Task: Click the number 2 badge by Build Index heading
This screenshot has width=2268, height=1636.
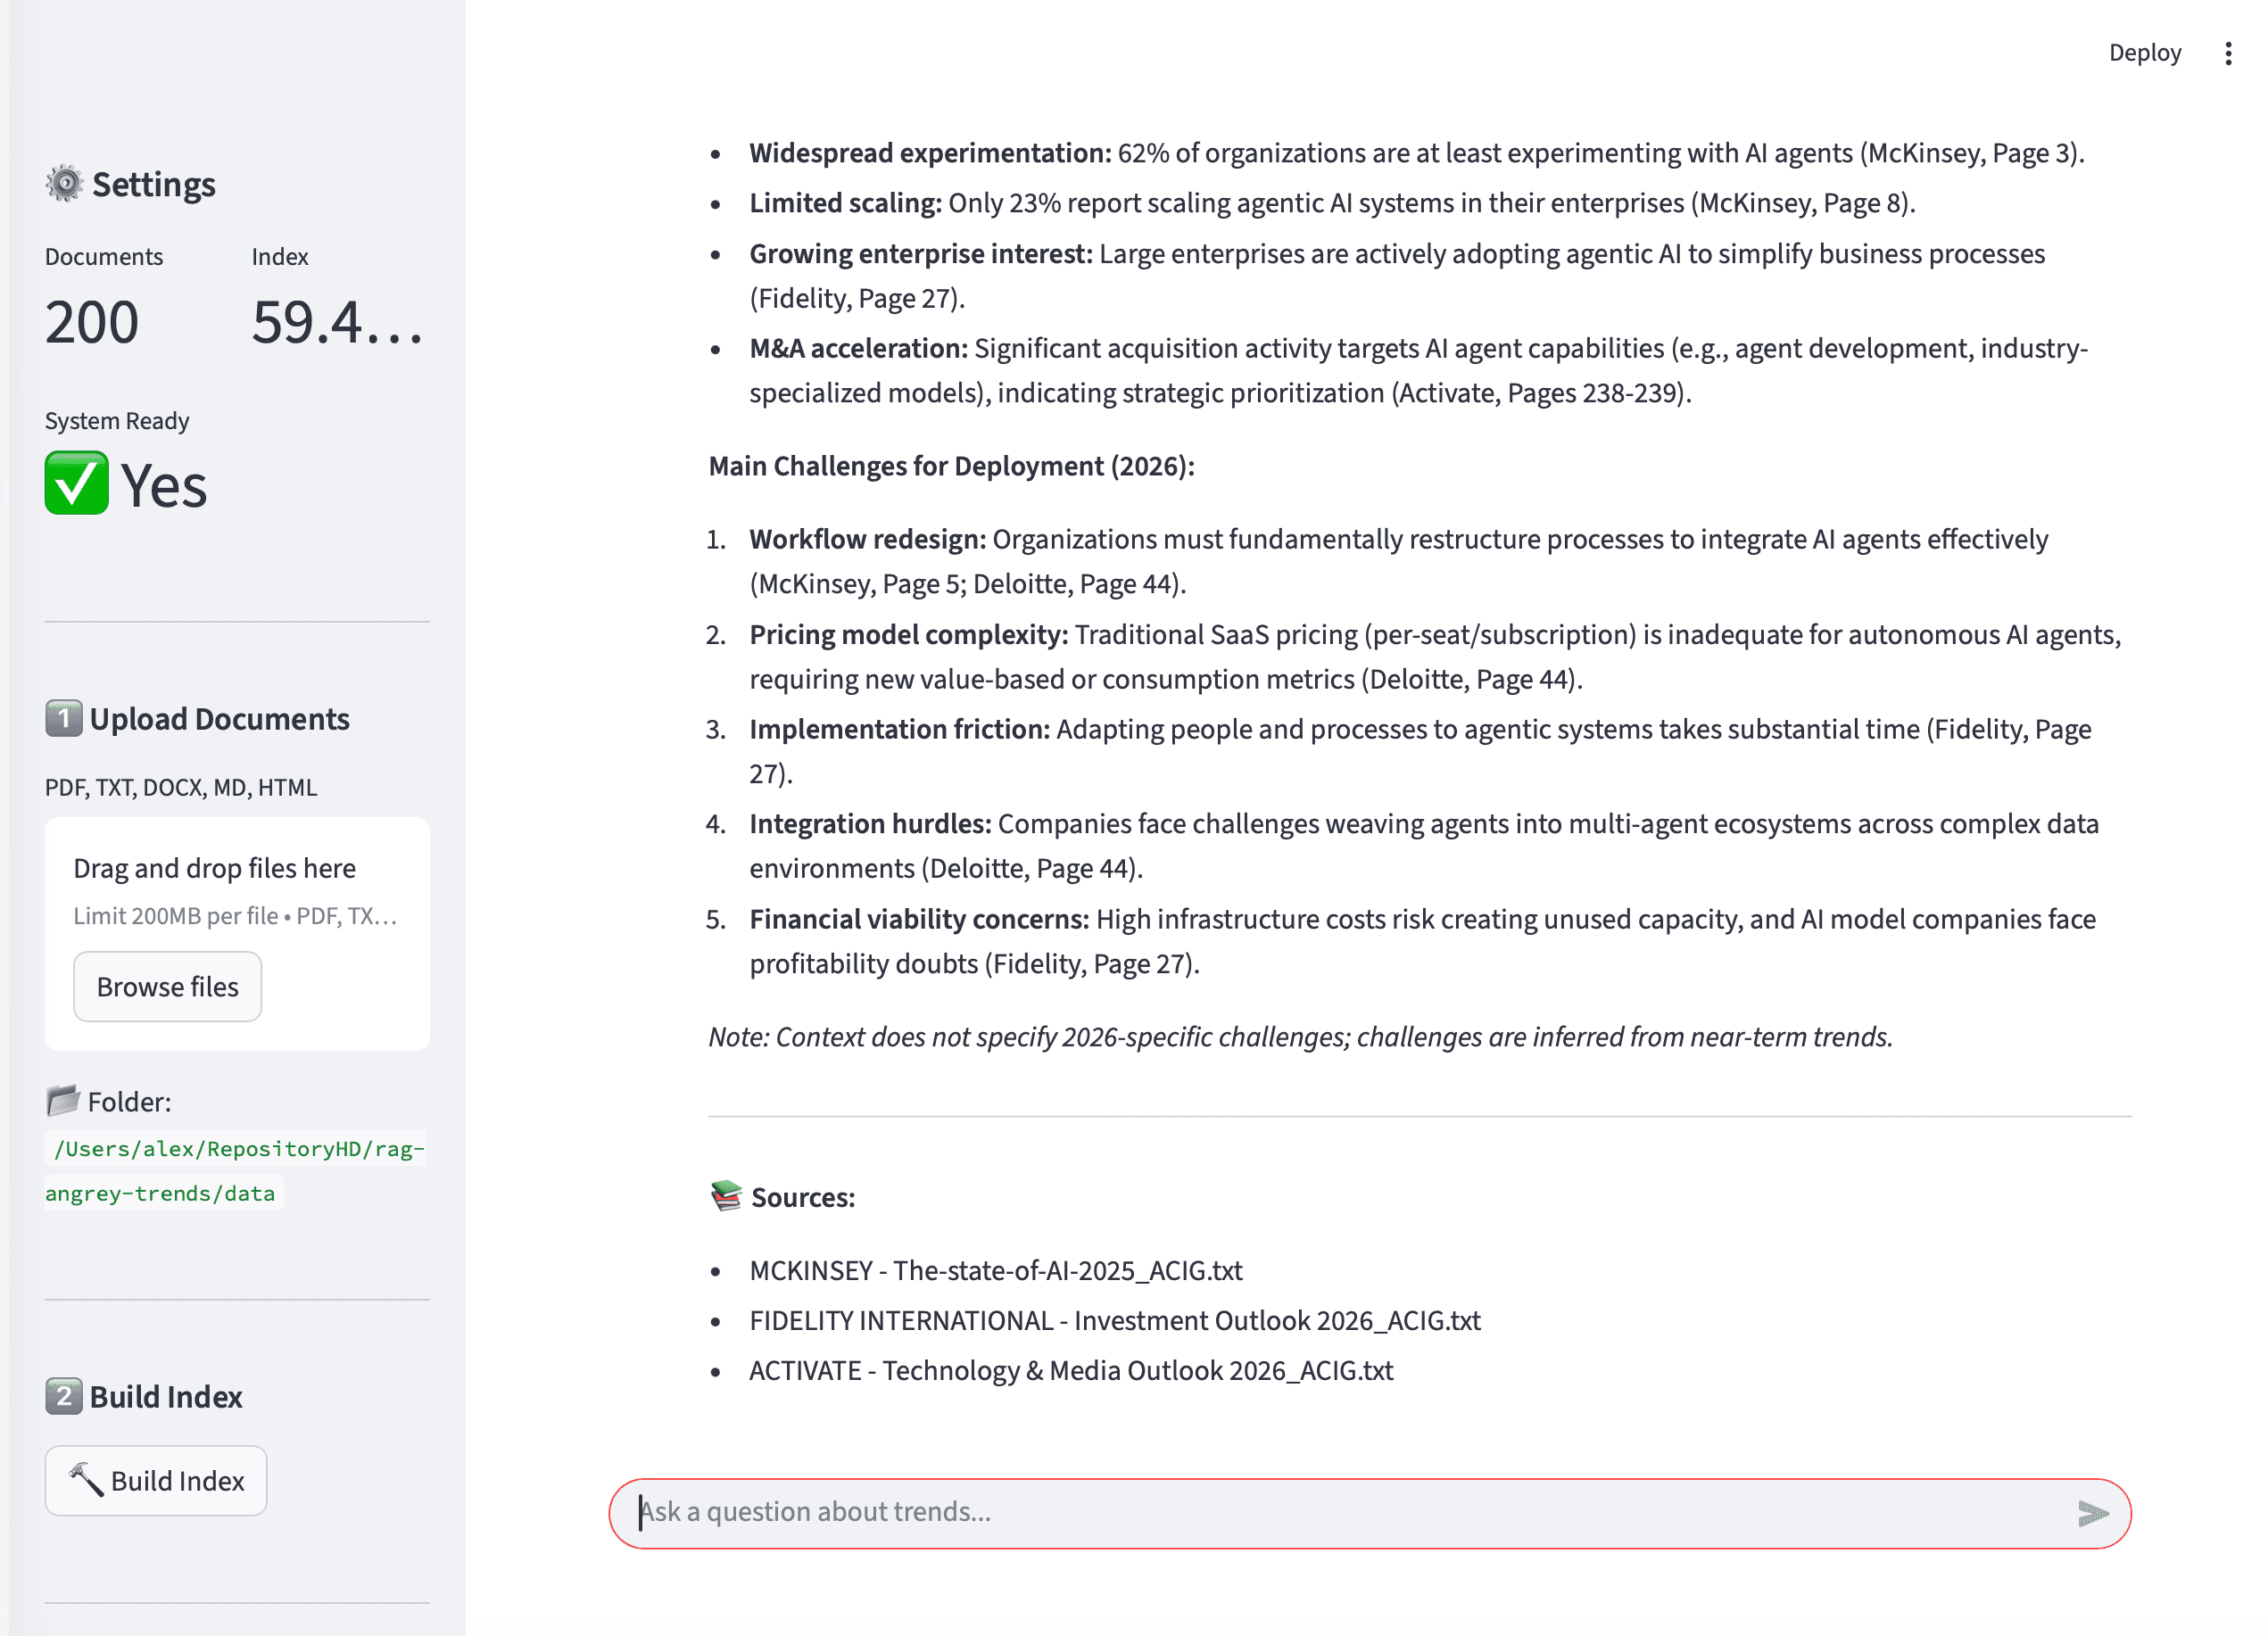Action: pos(64,1396)
